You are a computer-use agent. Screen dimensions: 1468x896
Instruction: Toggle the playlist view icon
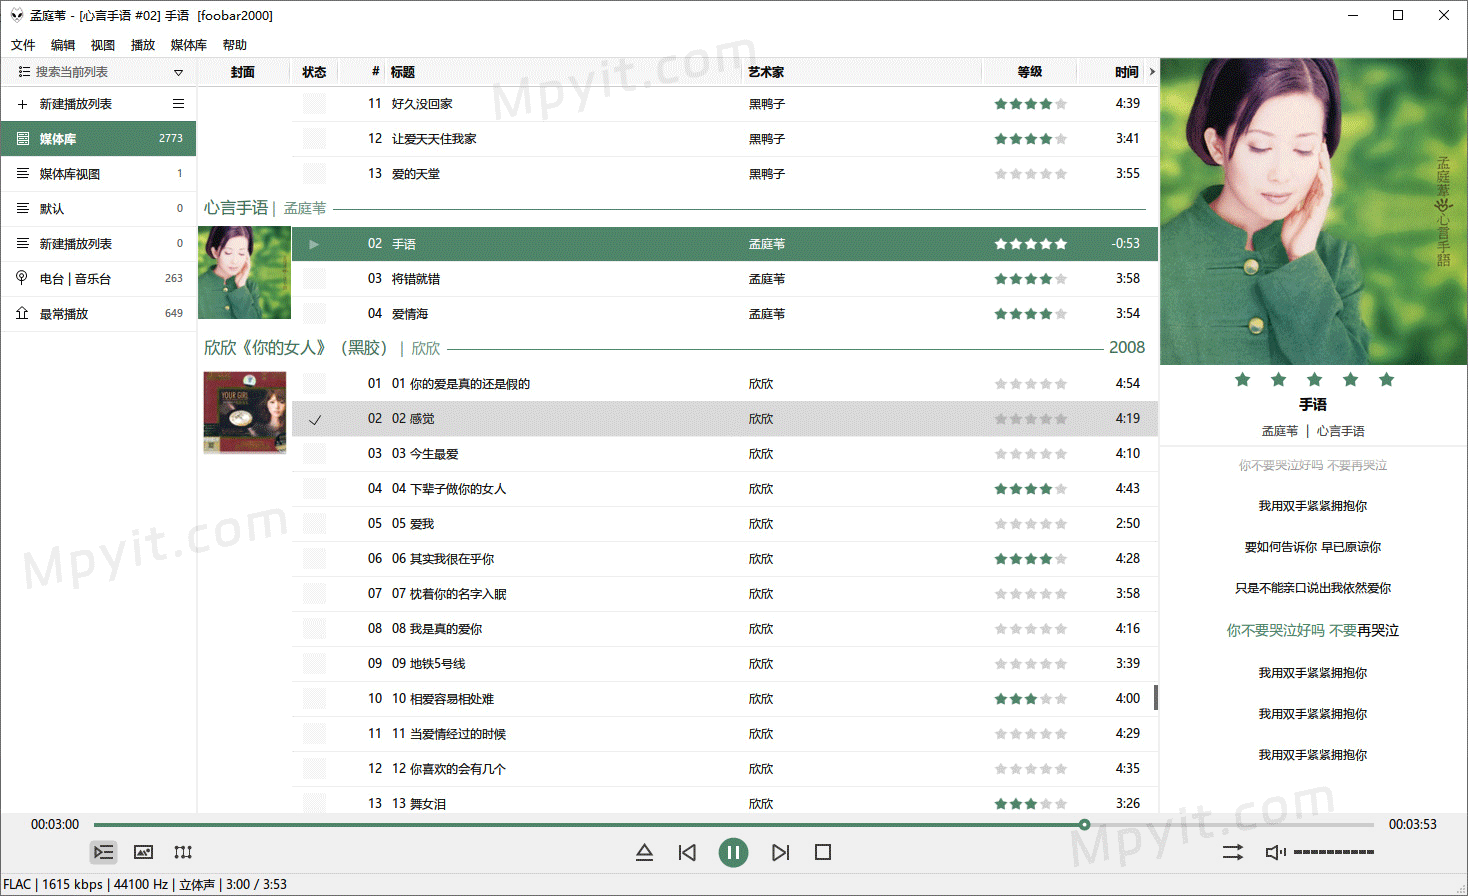pos(103,852)
